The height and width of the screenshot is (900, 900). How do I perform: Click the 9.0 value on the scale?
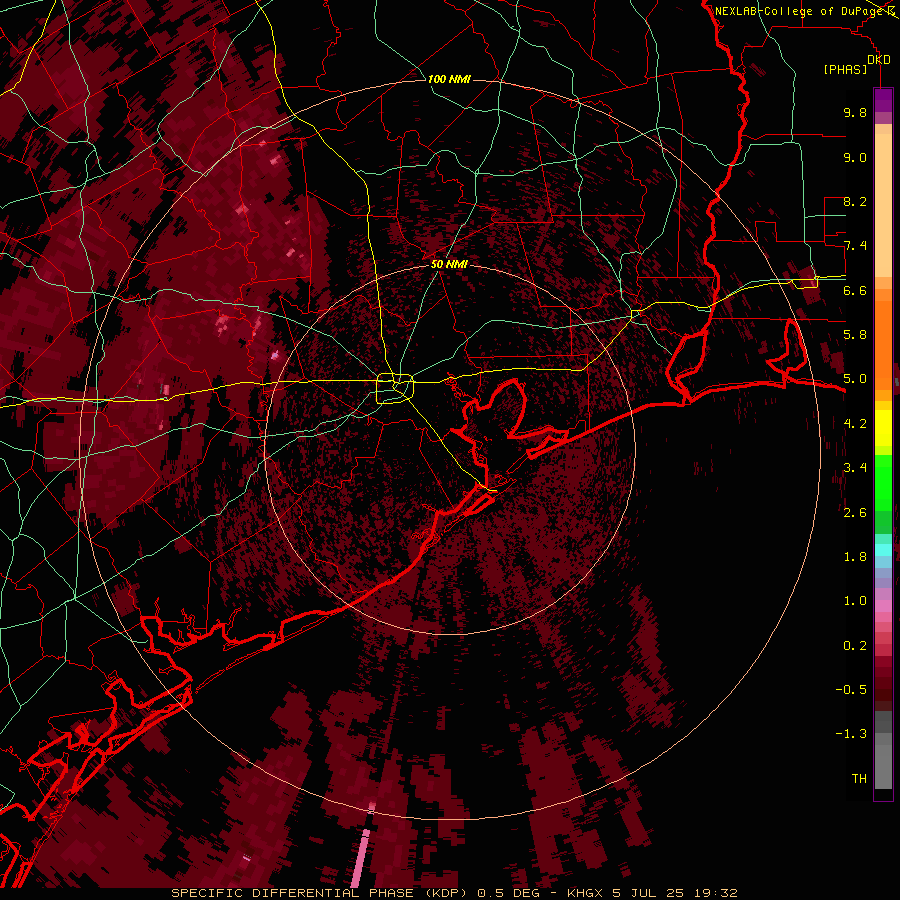[x=855, y=158]
